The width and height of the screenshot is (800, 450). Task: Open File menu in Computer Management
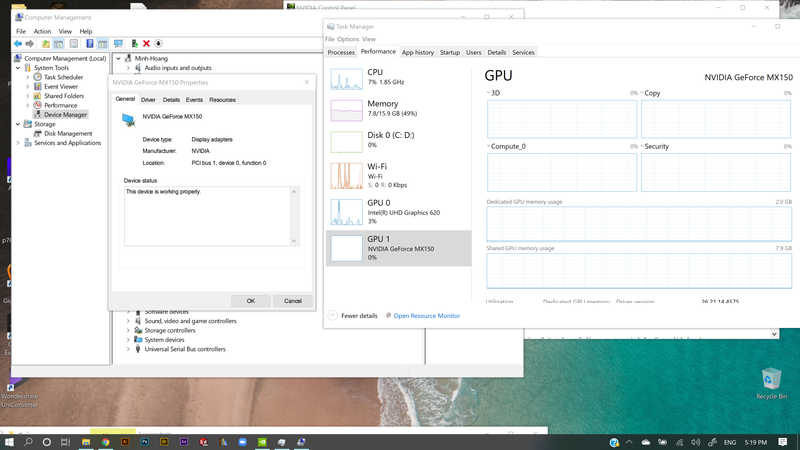[x=21, y=31]
